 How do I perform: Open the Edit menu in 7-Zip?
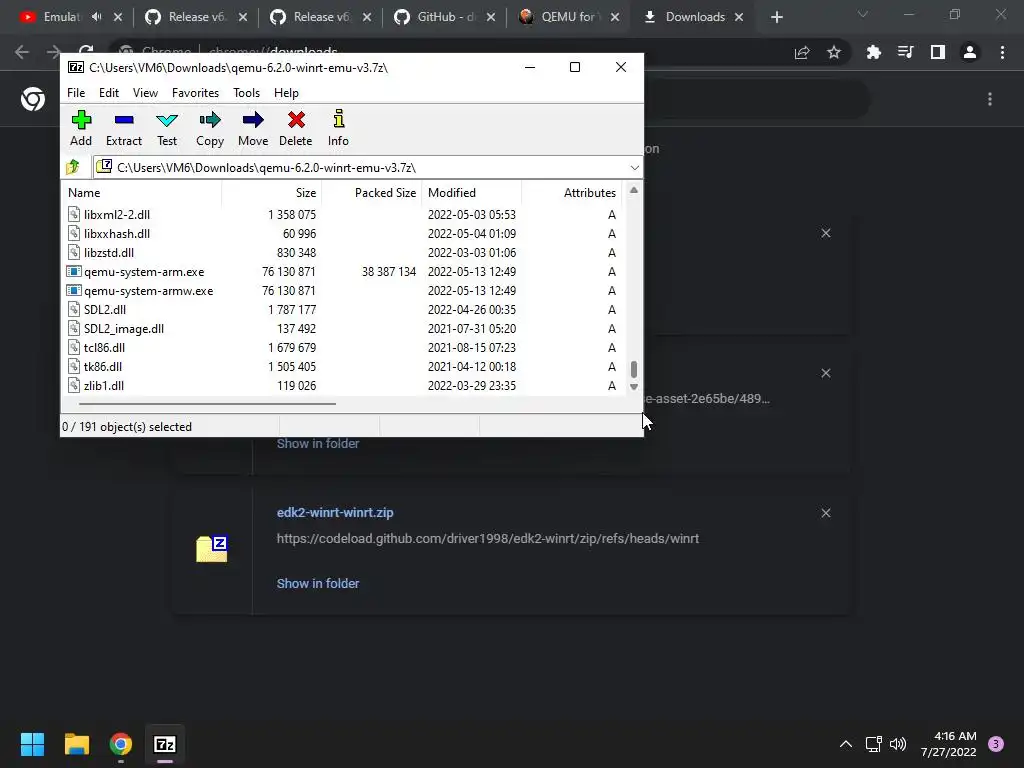click(108, 93)
